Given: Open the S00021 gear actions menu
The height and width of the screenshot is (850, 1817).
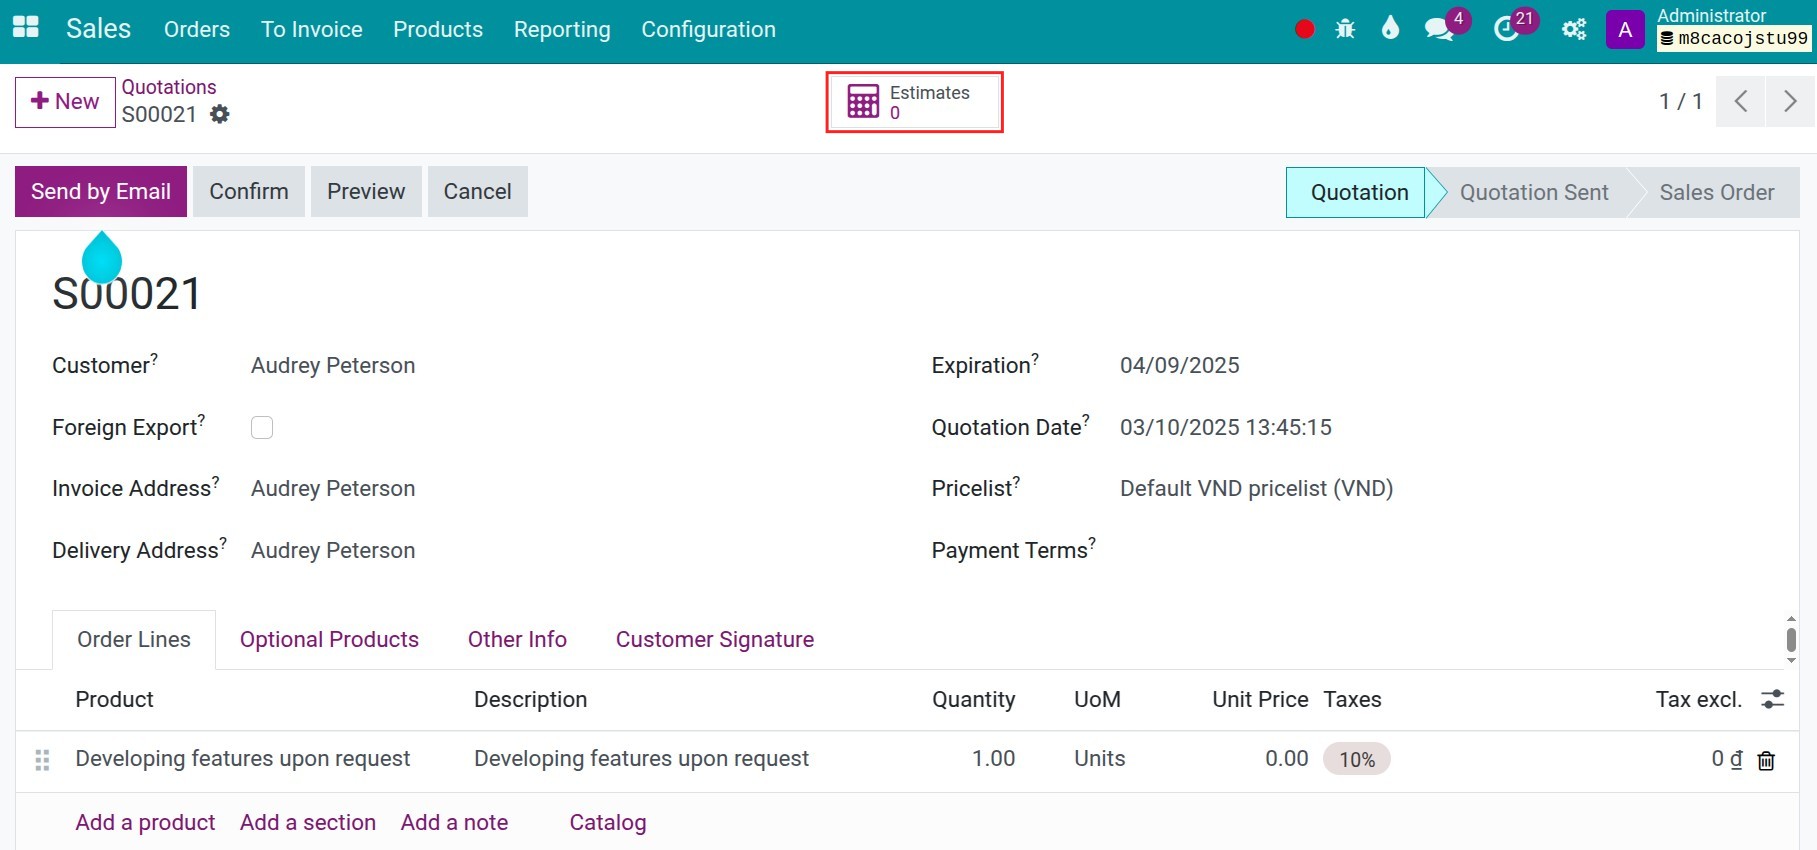Looking at the screenshot, I should (220, 114).
